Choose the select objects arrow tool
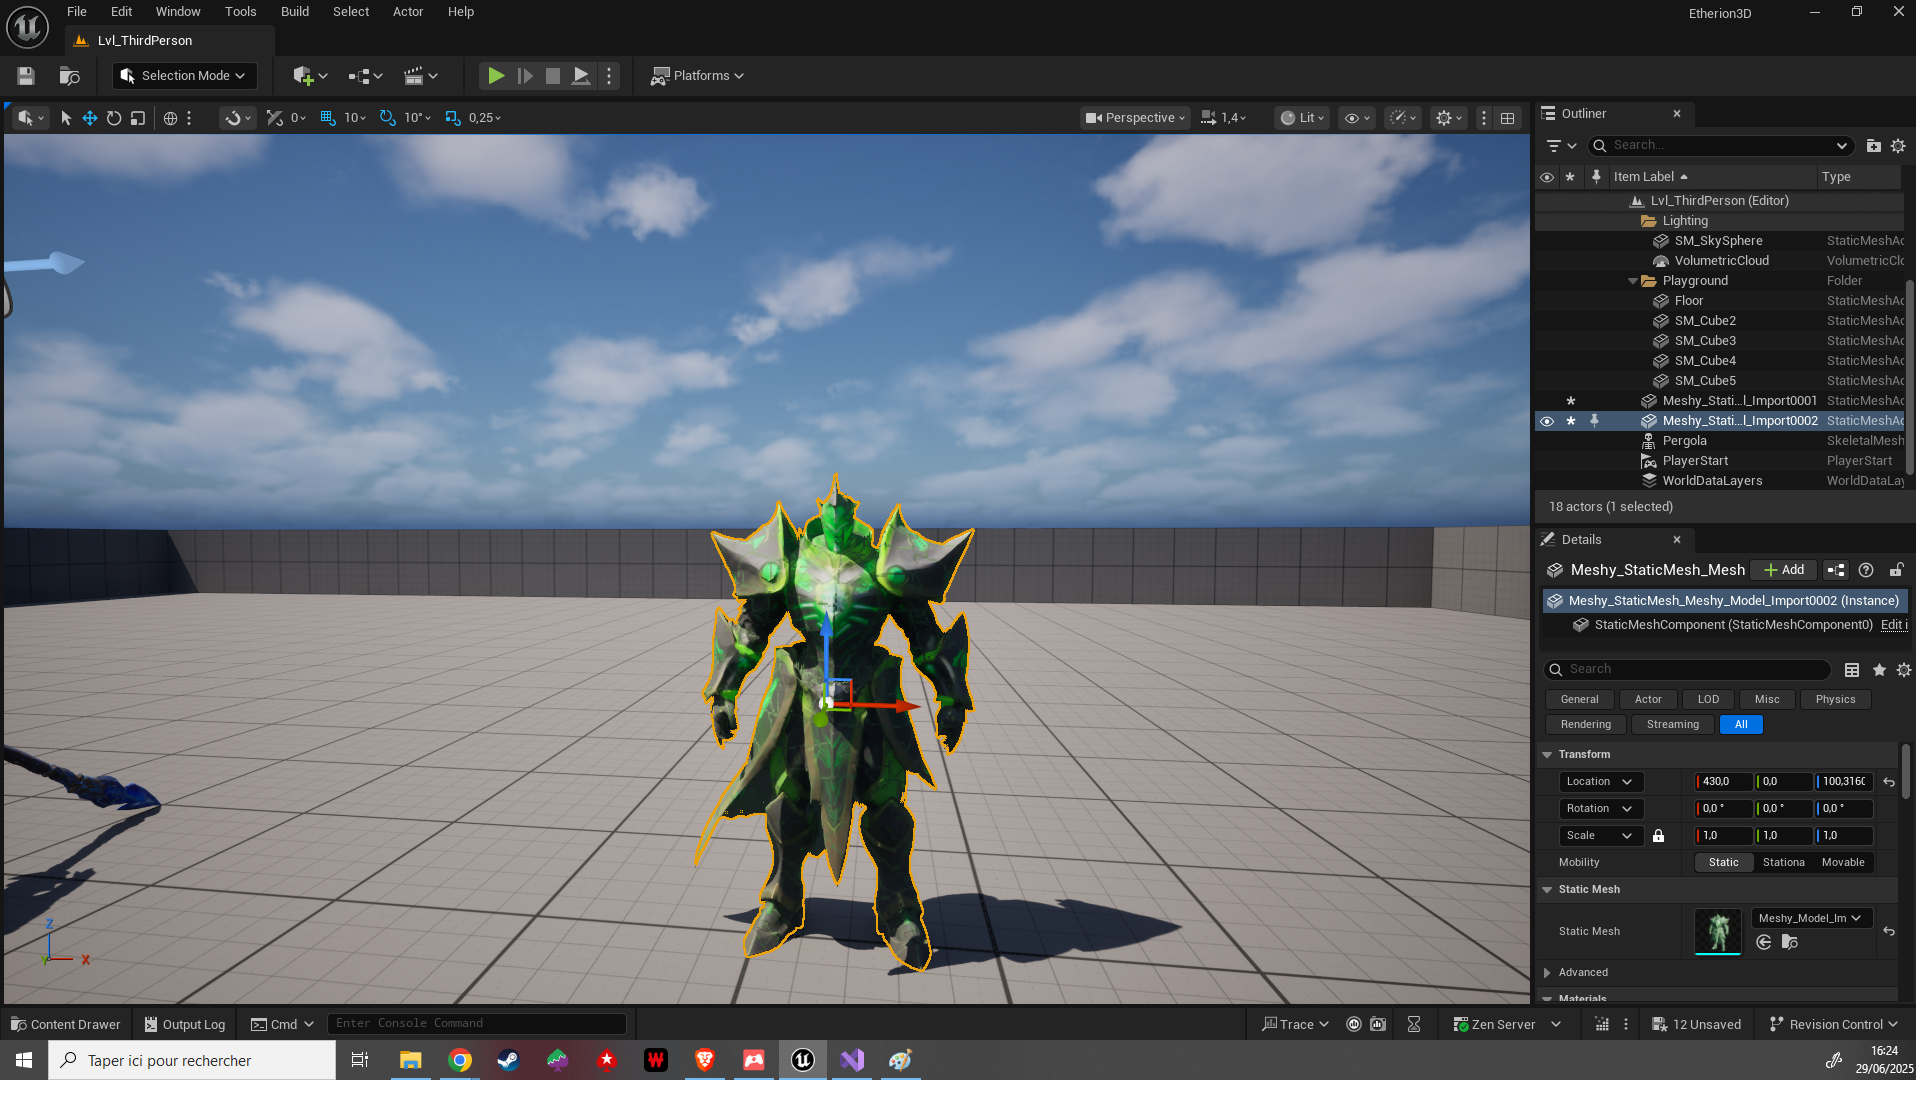 click(66, 118)
